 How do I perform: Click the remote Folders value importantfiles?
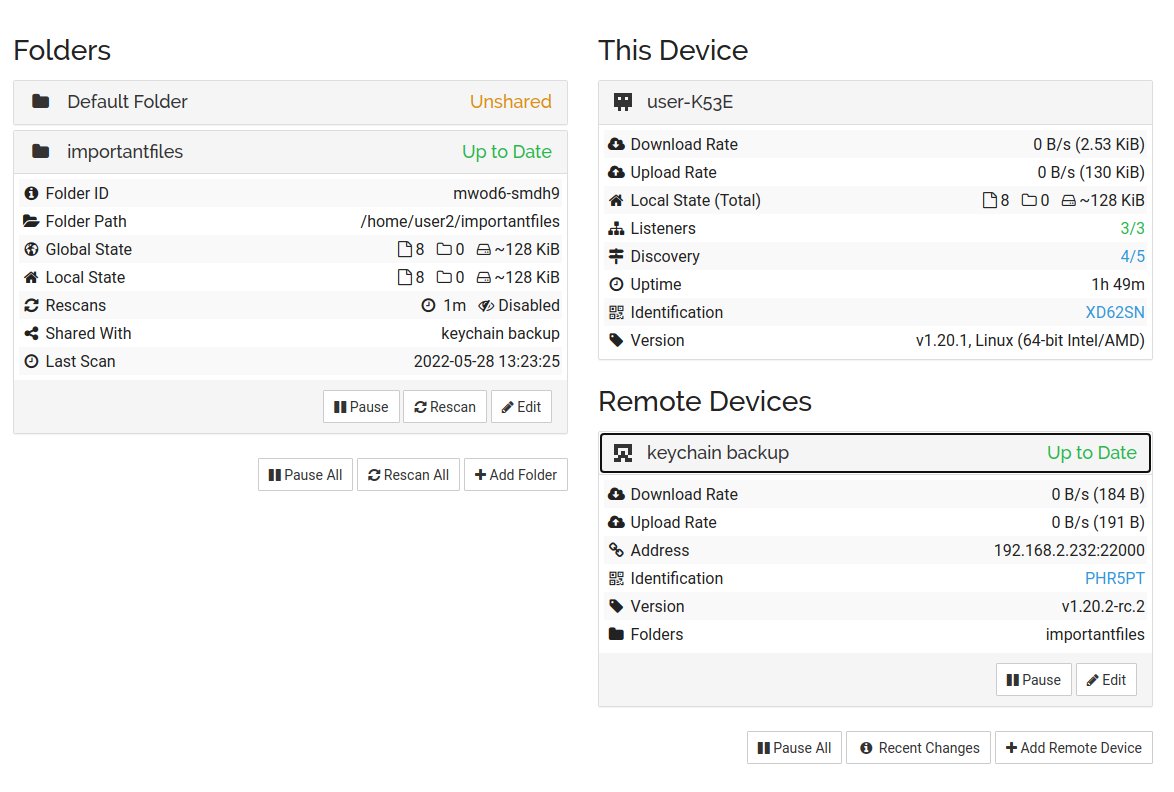[1095, 634]
